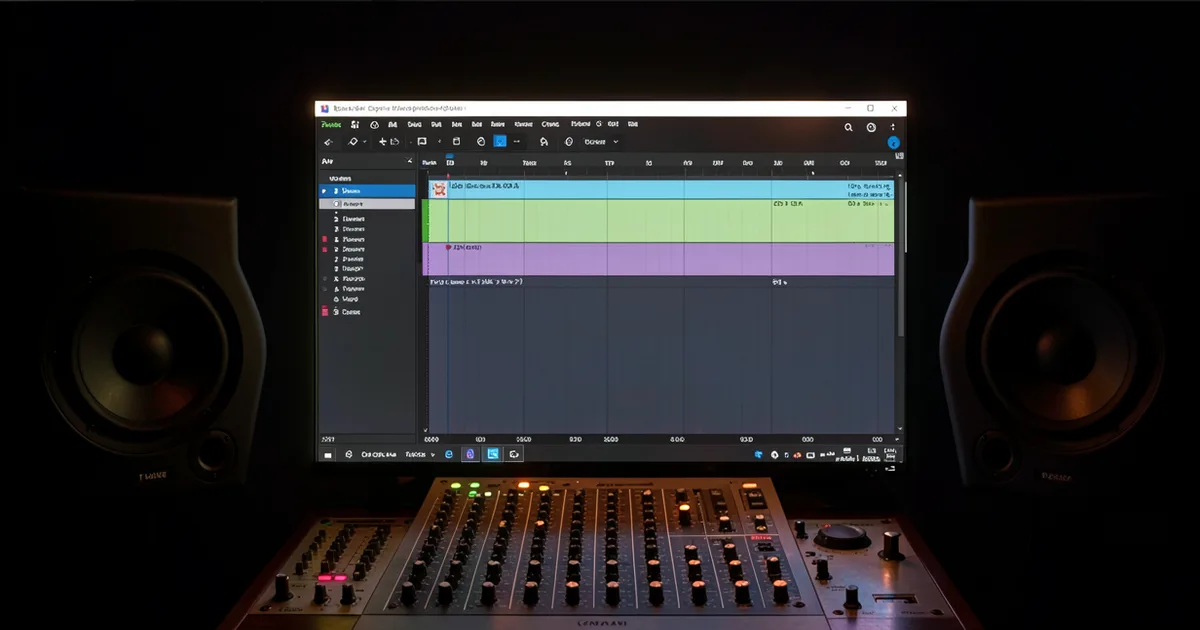Click the blue playhead marker on the ruler
Image resolution: width=1200 pixels, height=630 pixels.
coord(450,158)
